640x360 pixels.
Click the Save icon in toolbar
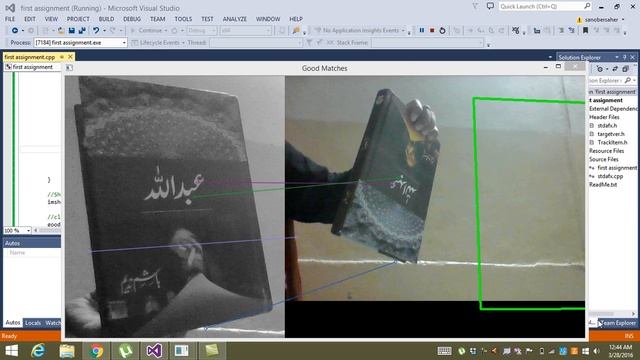pyautogui.click(x=71, y=30)
